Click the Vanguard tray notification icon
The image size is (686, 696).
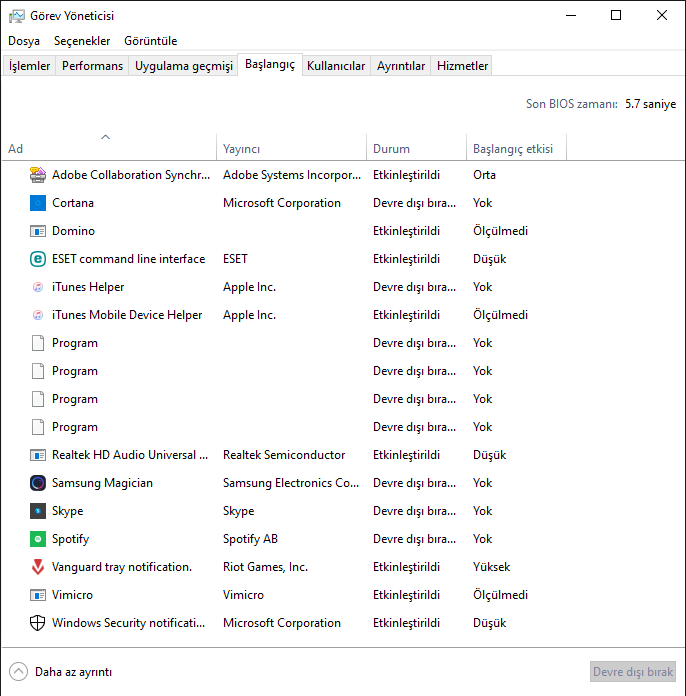(x=38, y=567)
